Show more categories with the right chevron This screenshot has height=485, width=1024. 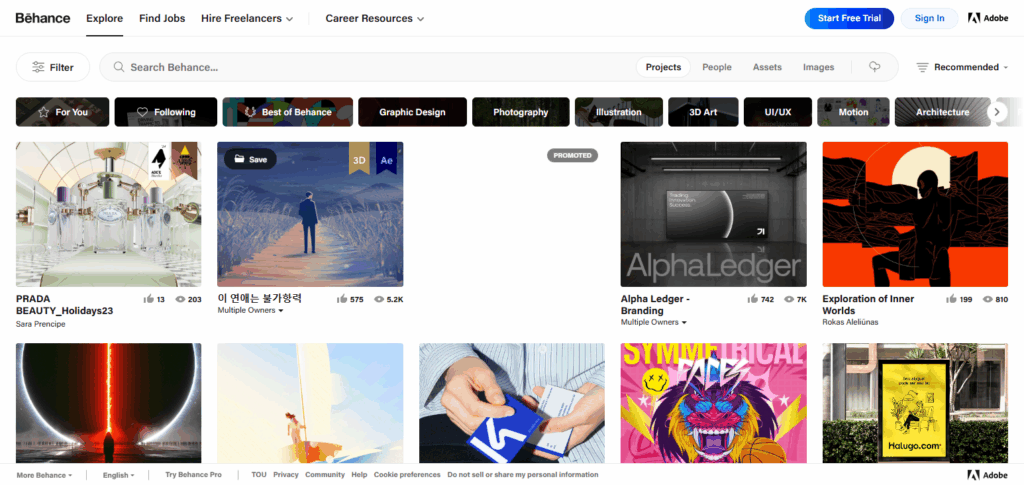coord(997,112)
